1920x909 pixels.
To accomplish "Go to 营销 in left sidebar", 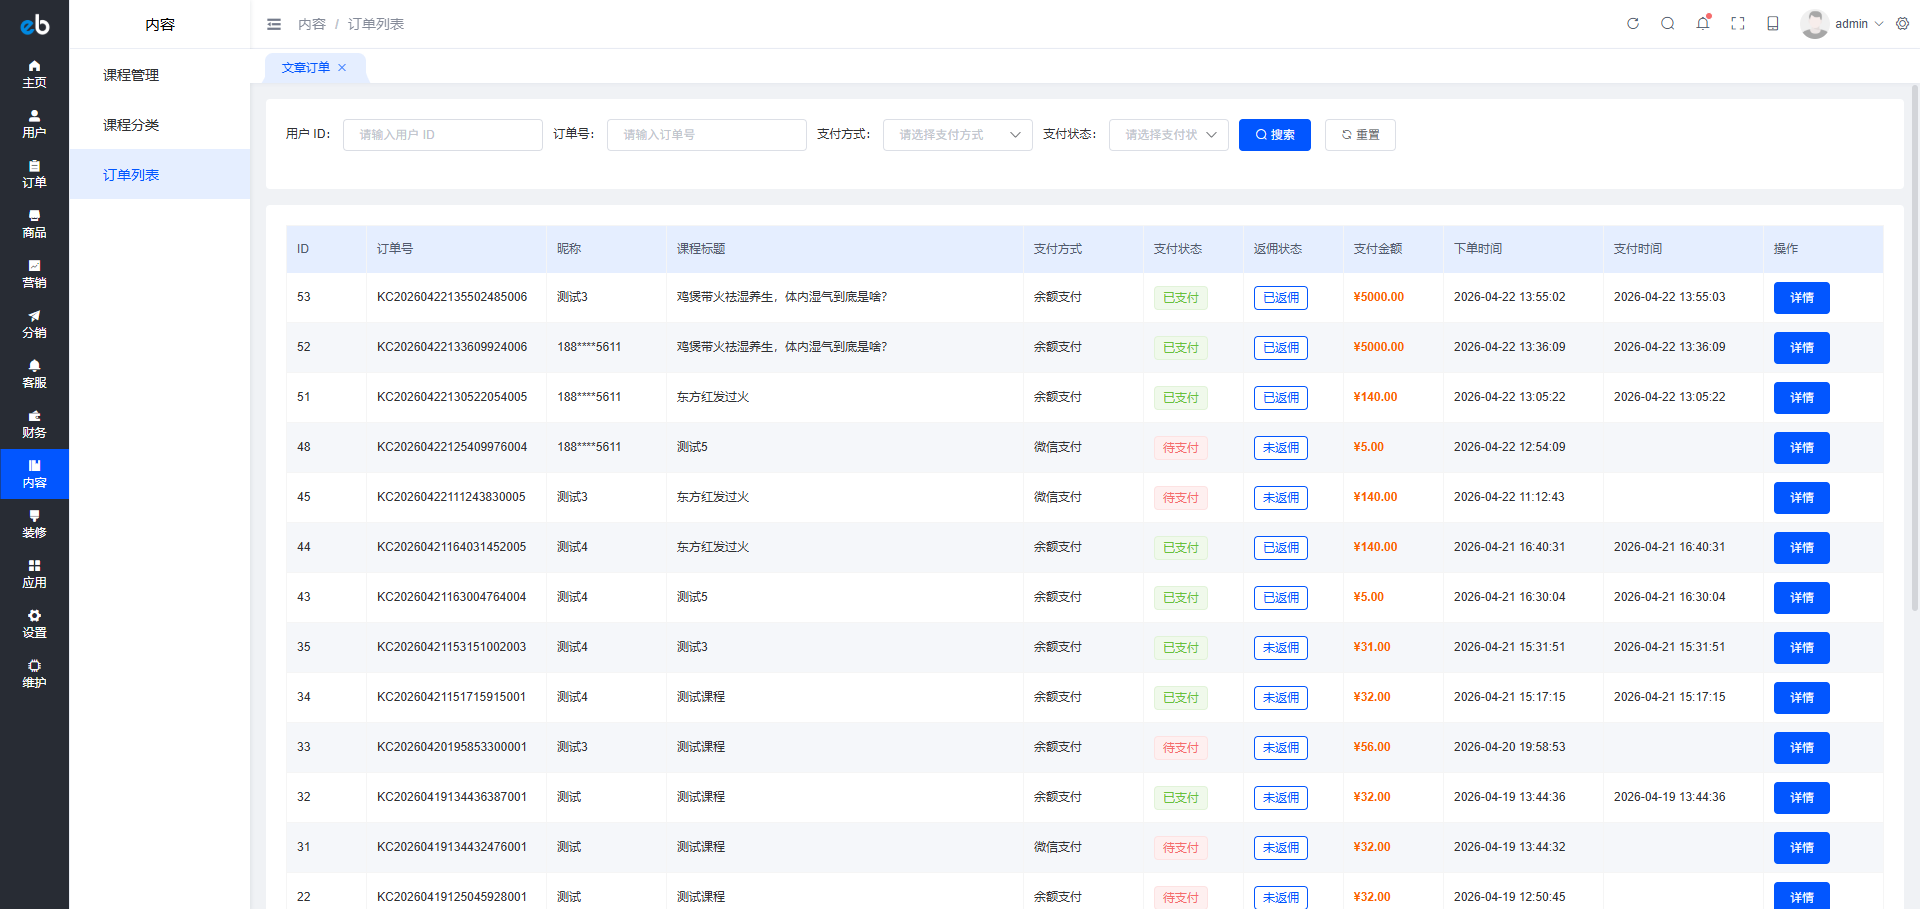I will 34,274.
